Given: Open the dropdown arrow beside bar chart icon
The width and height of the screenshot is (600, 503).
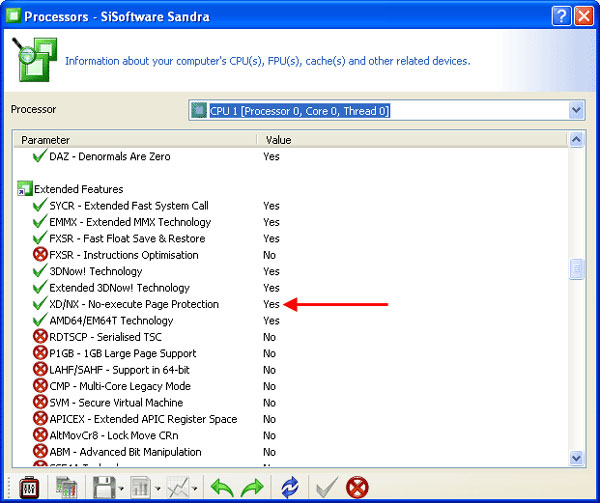Looking at the screenshot, I should pos(158,488).
